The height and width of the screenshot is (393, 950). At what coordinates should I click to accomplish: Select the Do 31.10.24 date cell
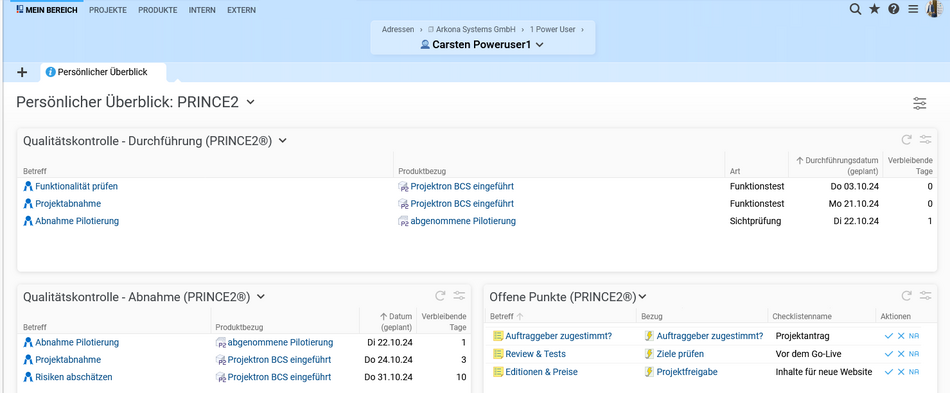388,377
